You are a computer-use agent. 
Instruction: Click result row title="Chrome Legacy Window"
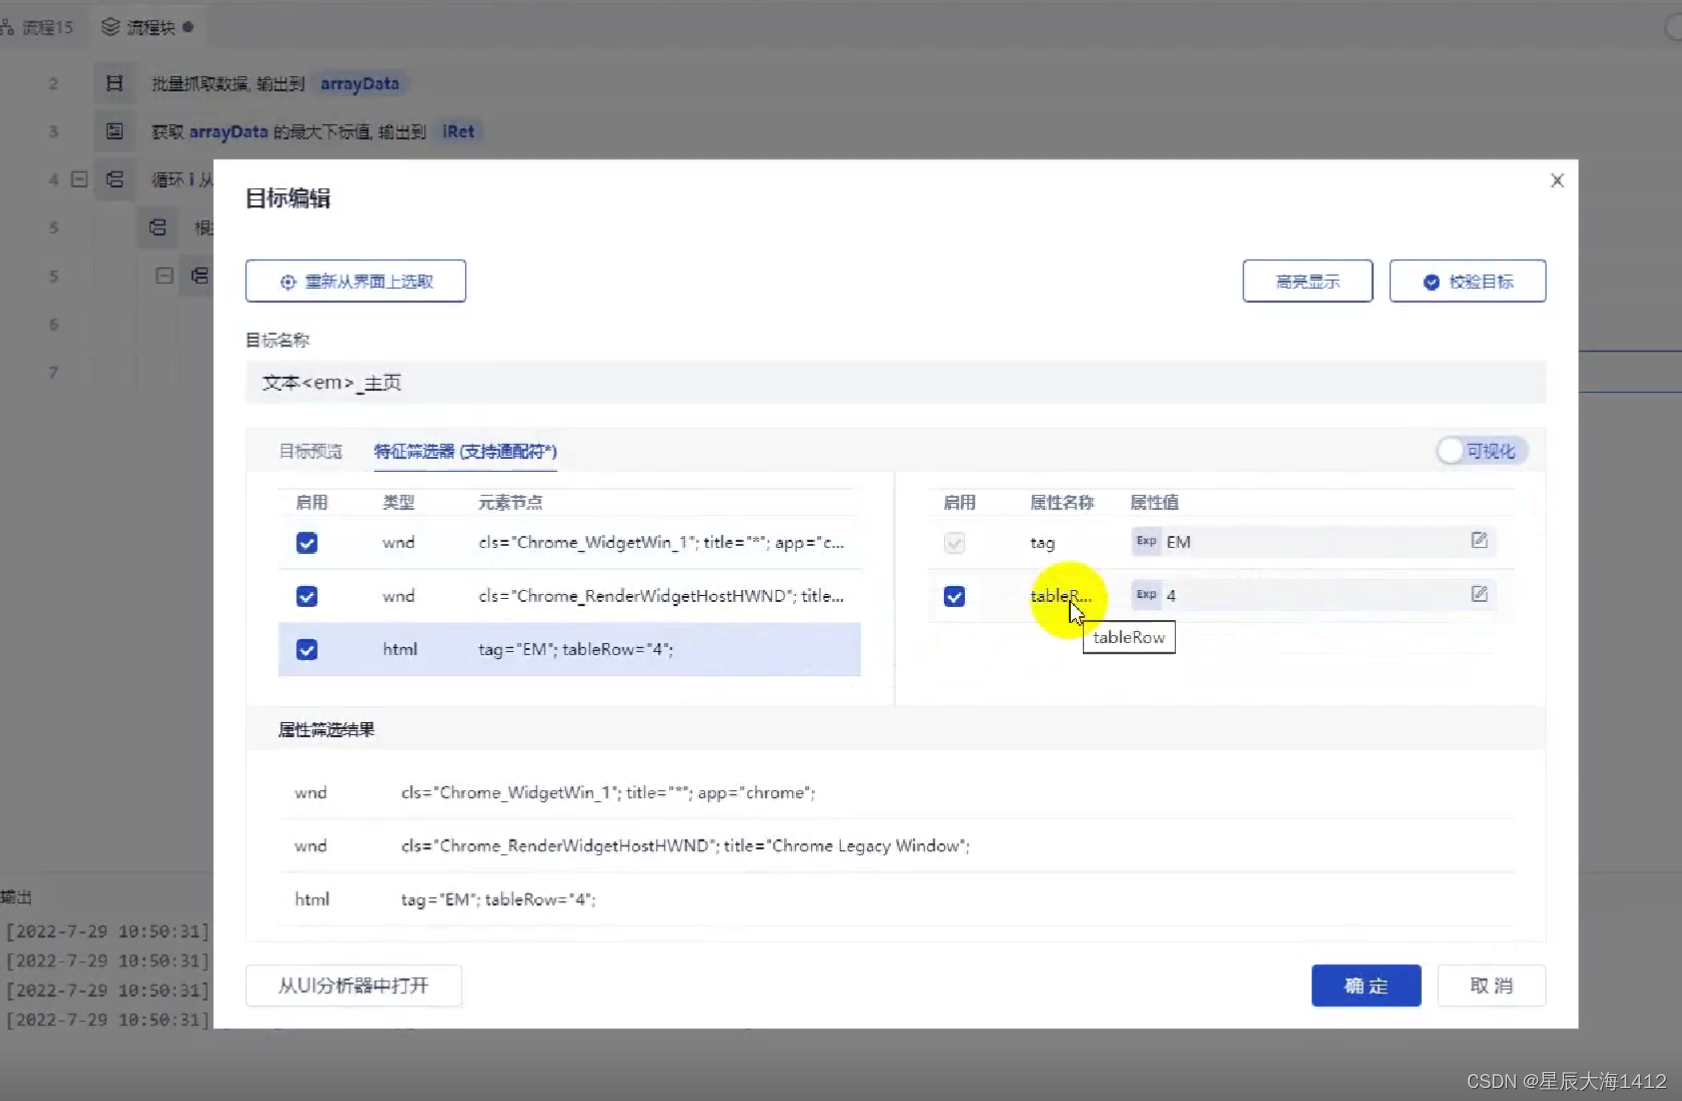[x=895, y=846]
